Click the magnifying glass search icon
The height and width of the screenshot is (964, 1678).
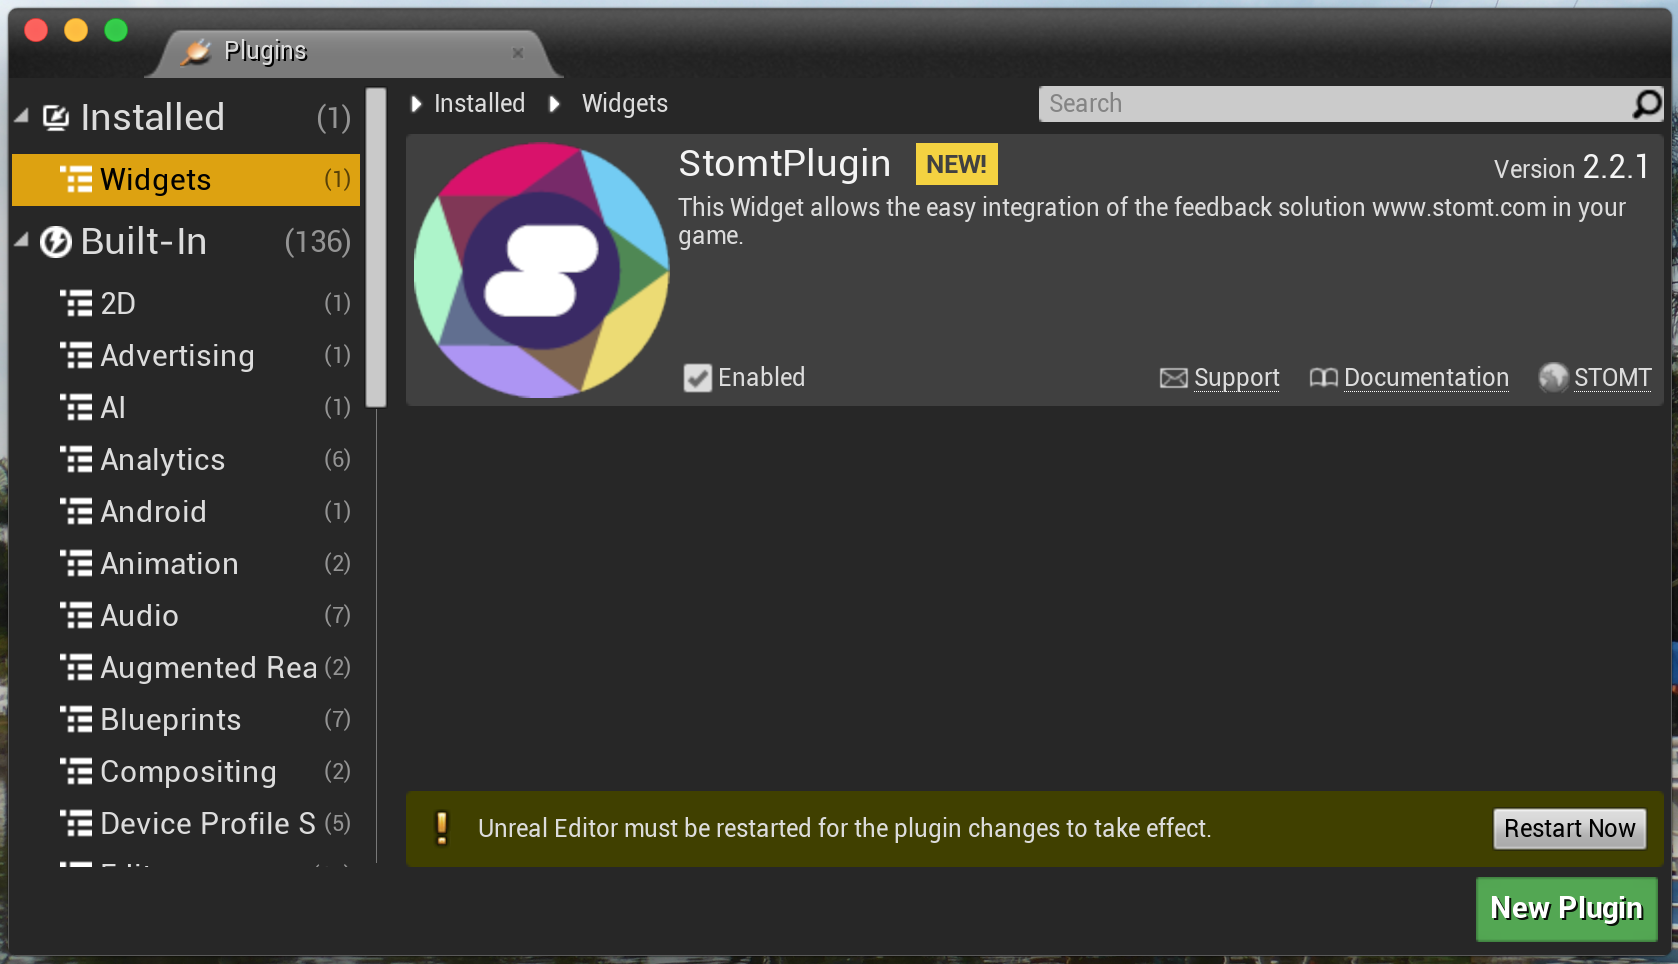tap(1647, 104)
